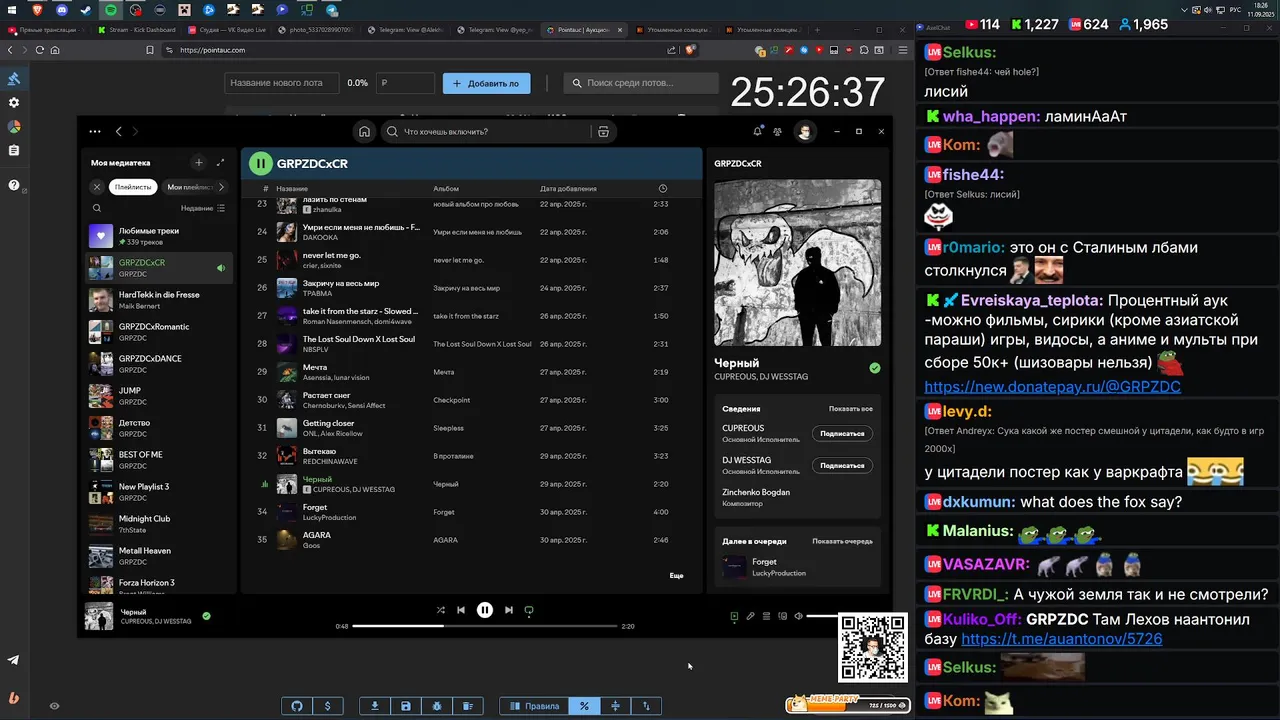Open Metall Heaven playlist
The width and height of the screenshot is (1280, 720).
click(x=160, y=556)
